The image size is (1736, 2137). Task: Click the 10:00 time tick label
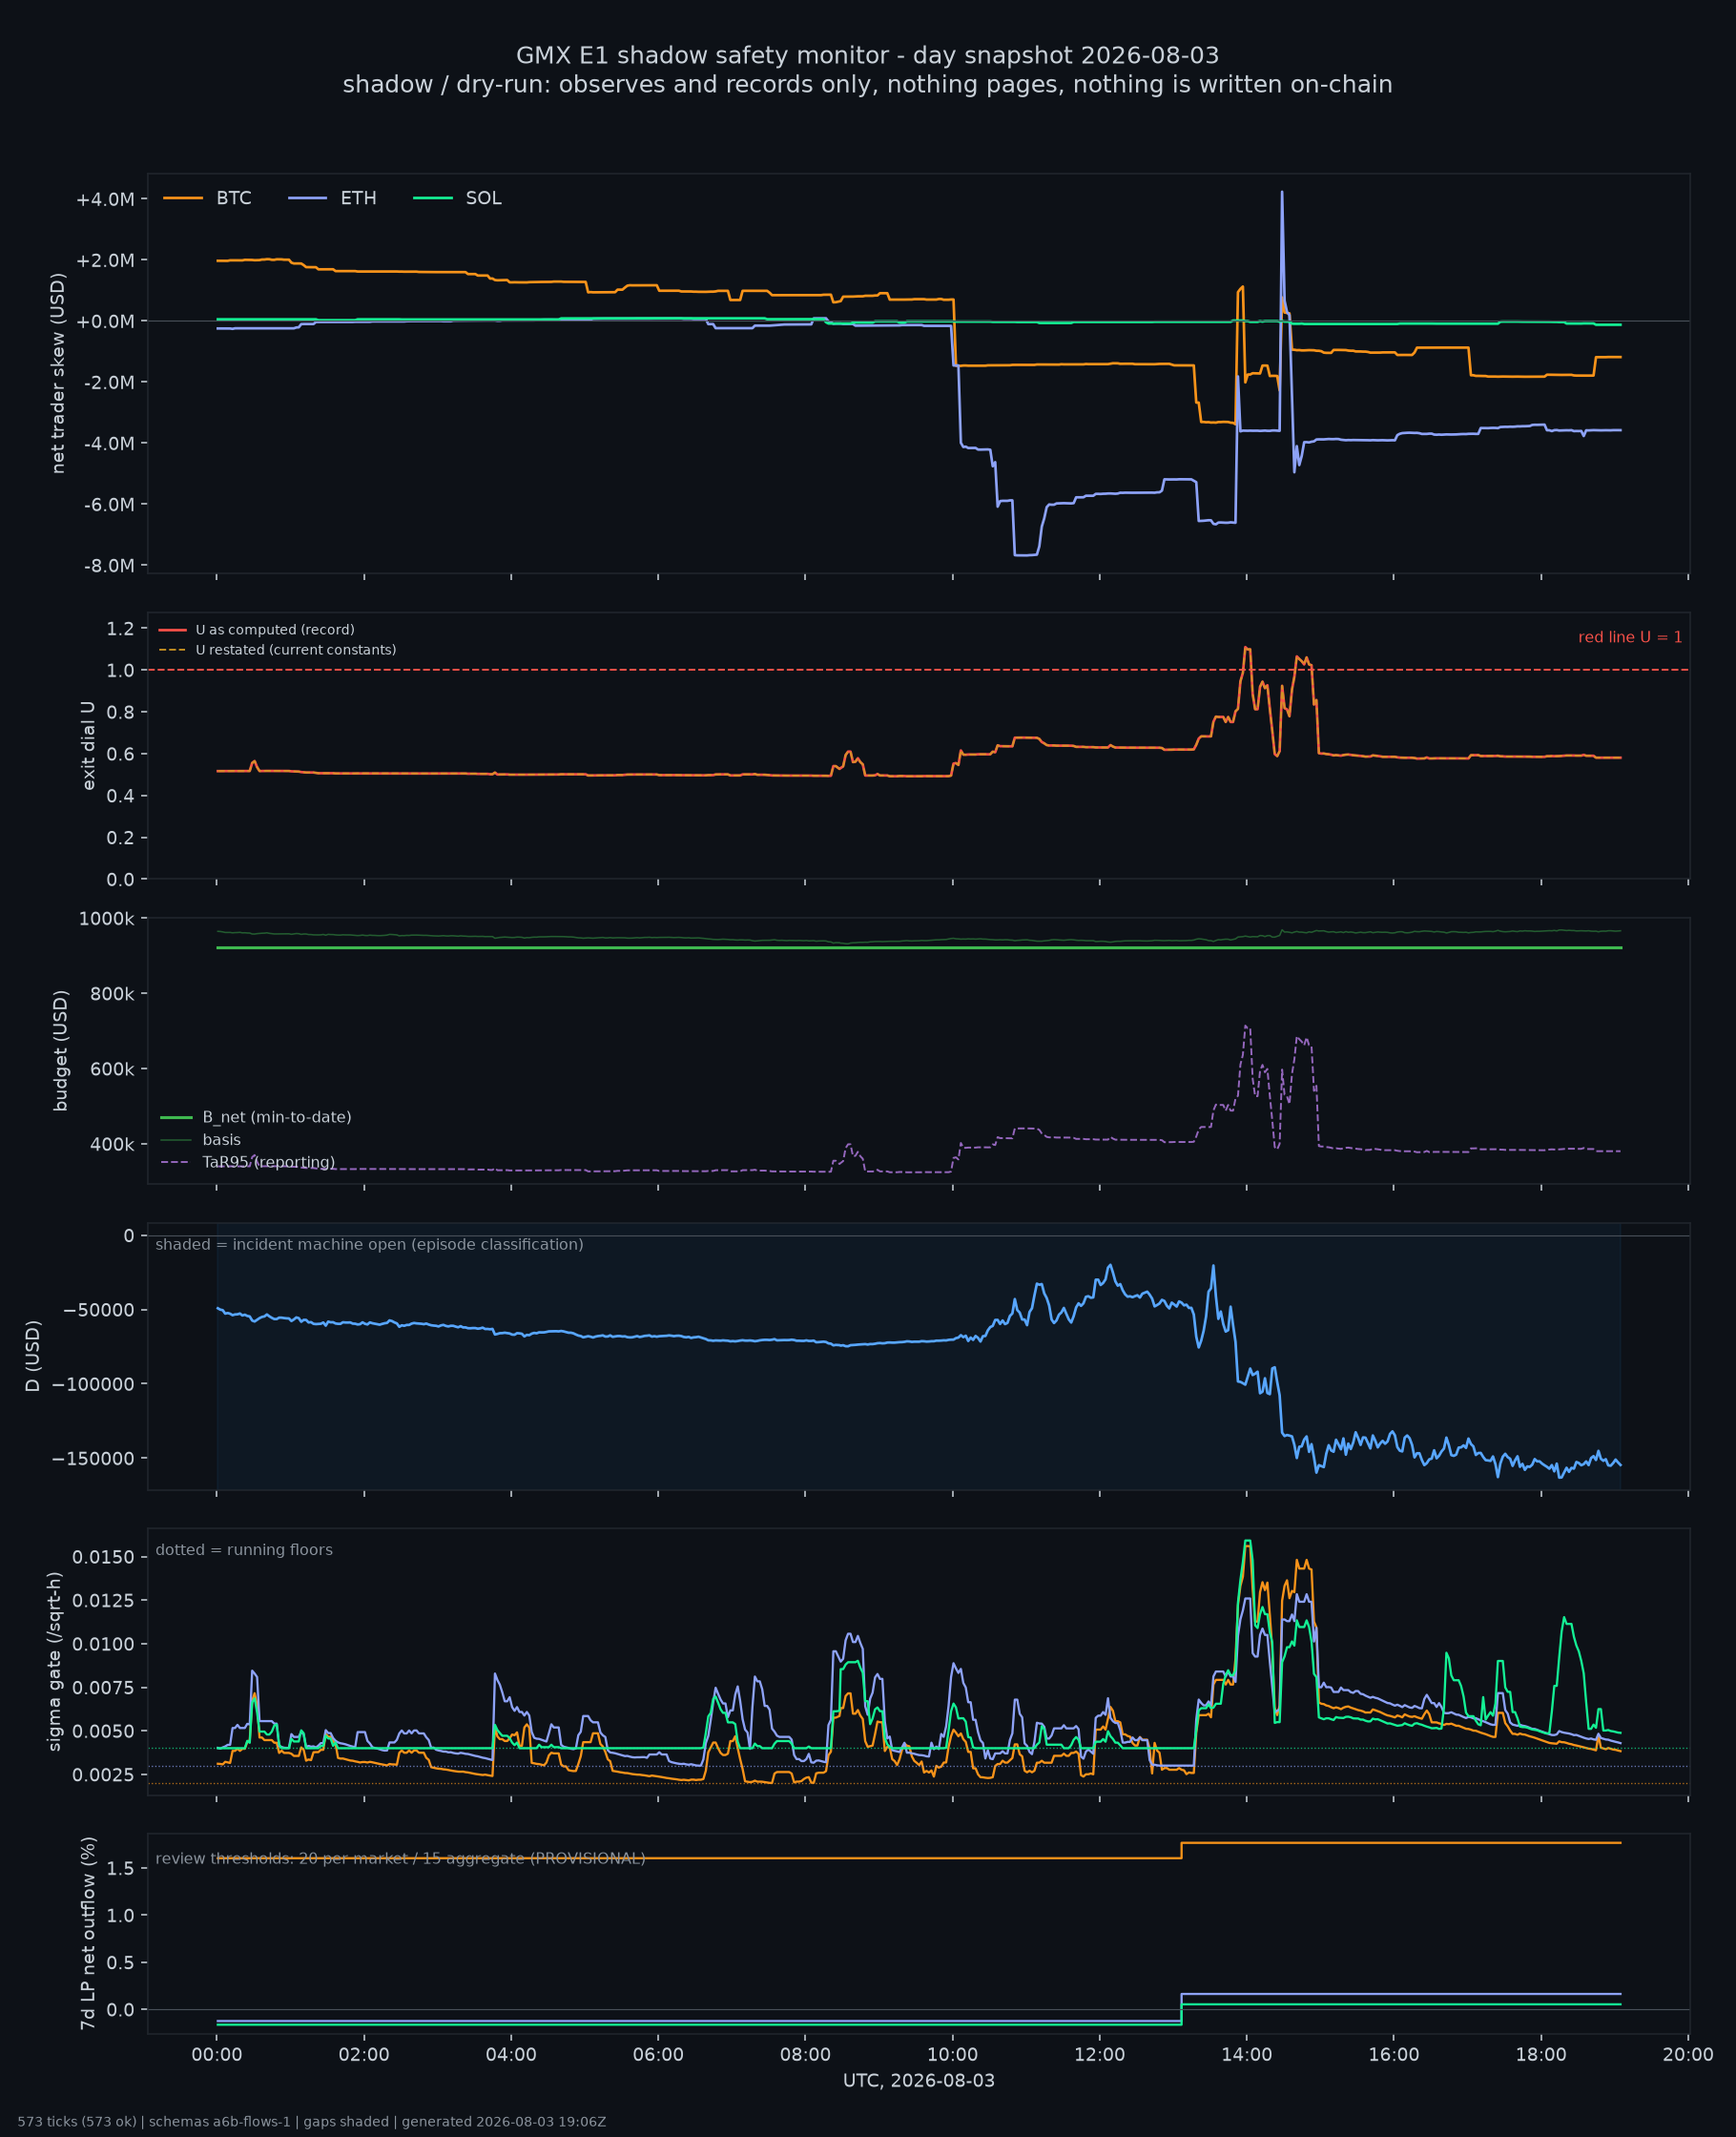point(952,2055)
